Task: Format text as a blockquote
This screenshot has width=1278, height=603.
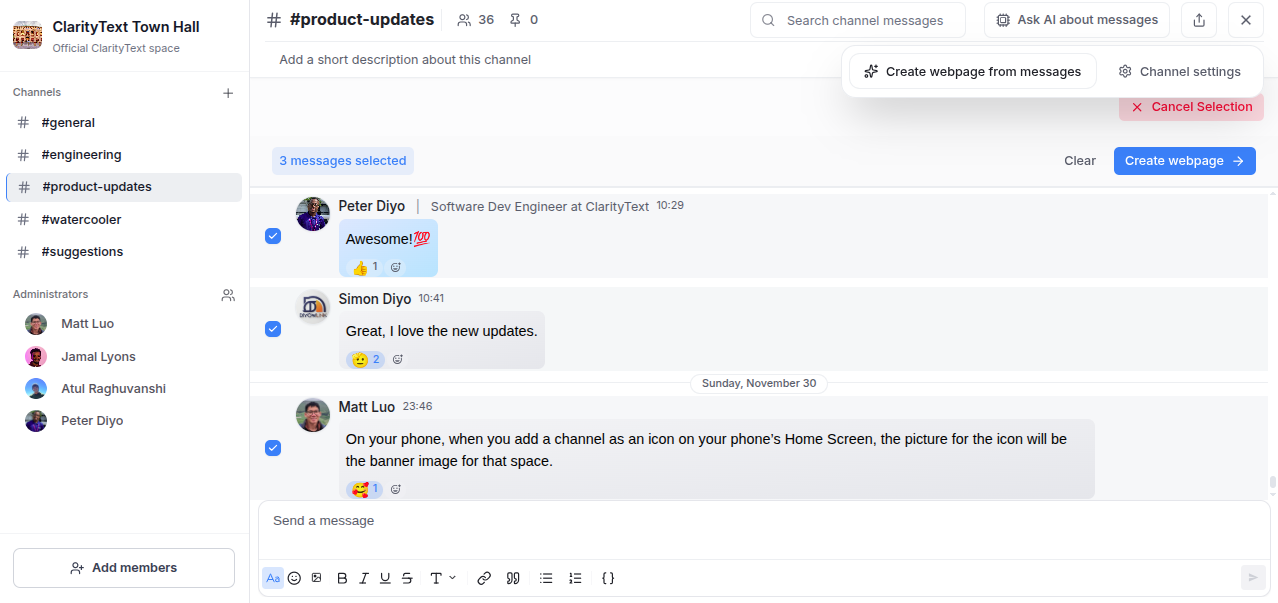Action: [513, 578]
